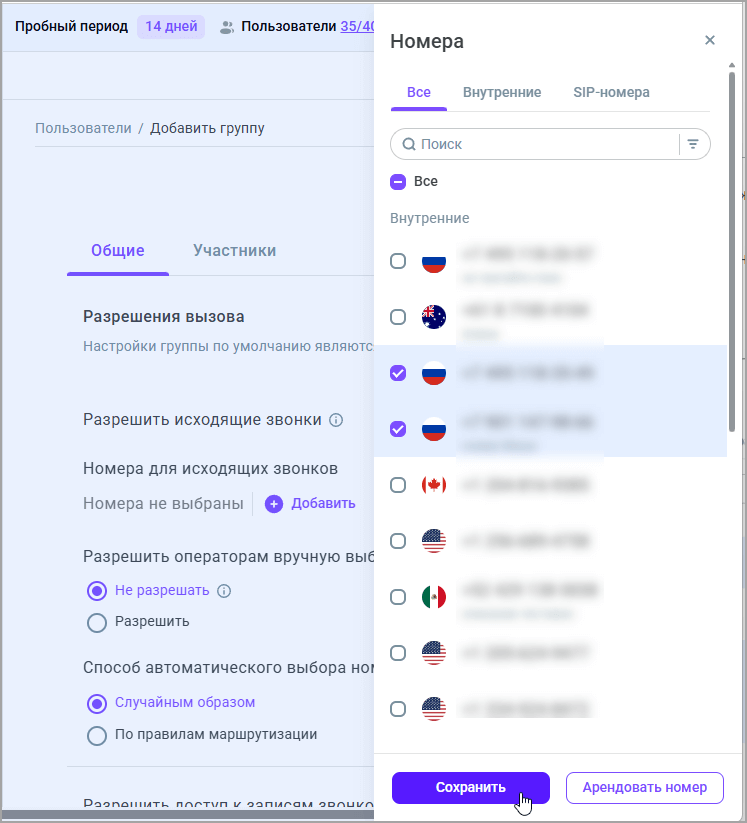Switch to the Внутренние tab
The height and width of the screenshot is (823, 747).
point(501,91)
